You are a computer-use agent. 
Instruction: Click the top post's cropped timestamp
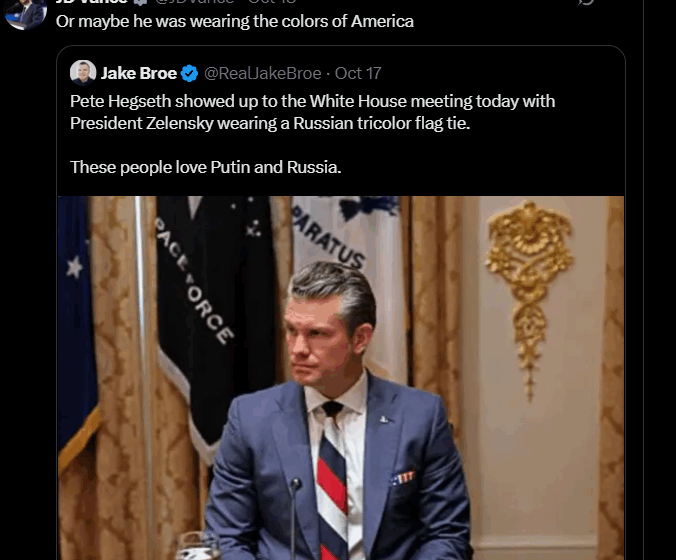click(x=272, y=1)
